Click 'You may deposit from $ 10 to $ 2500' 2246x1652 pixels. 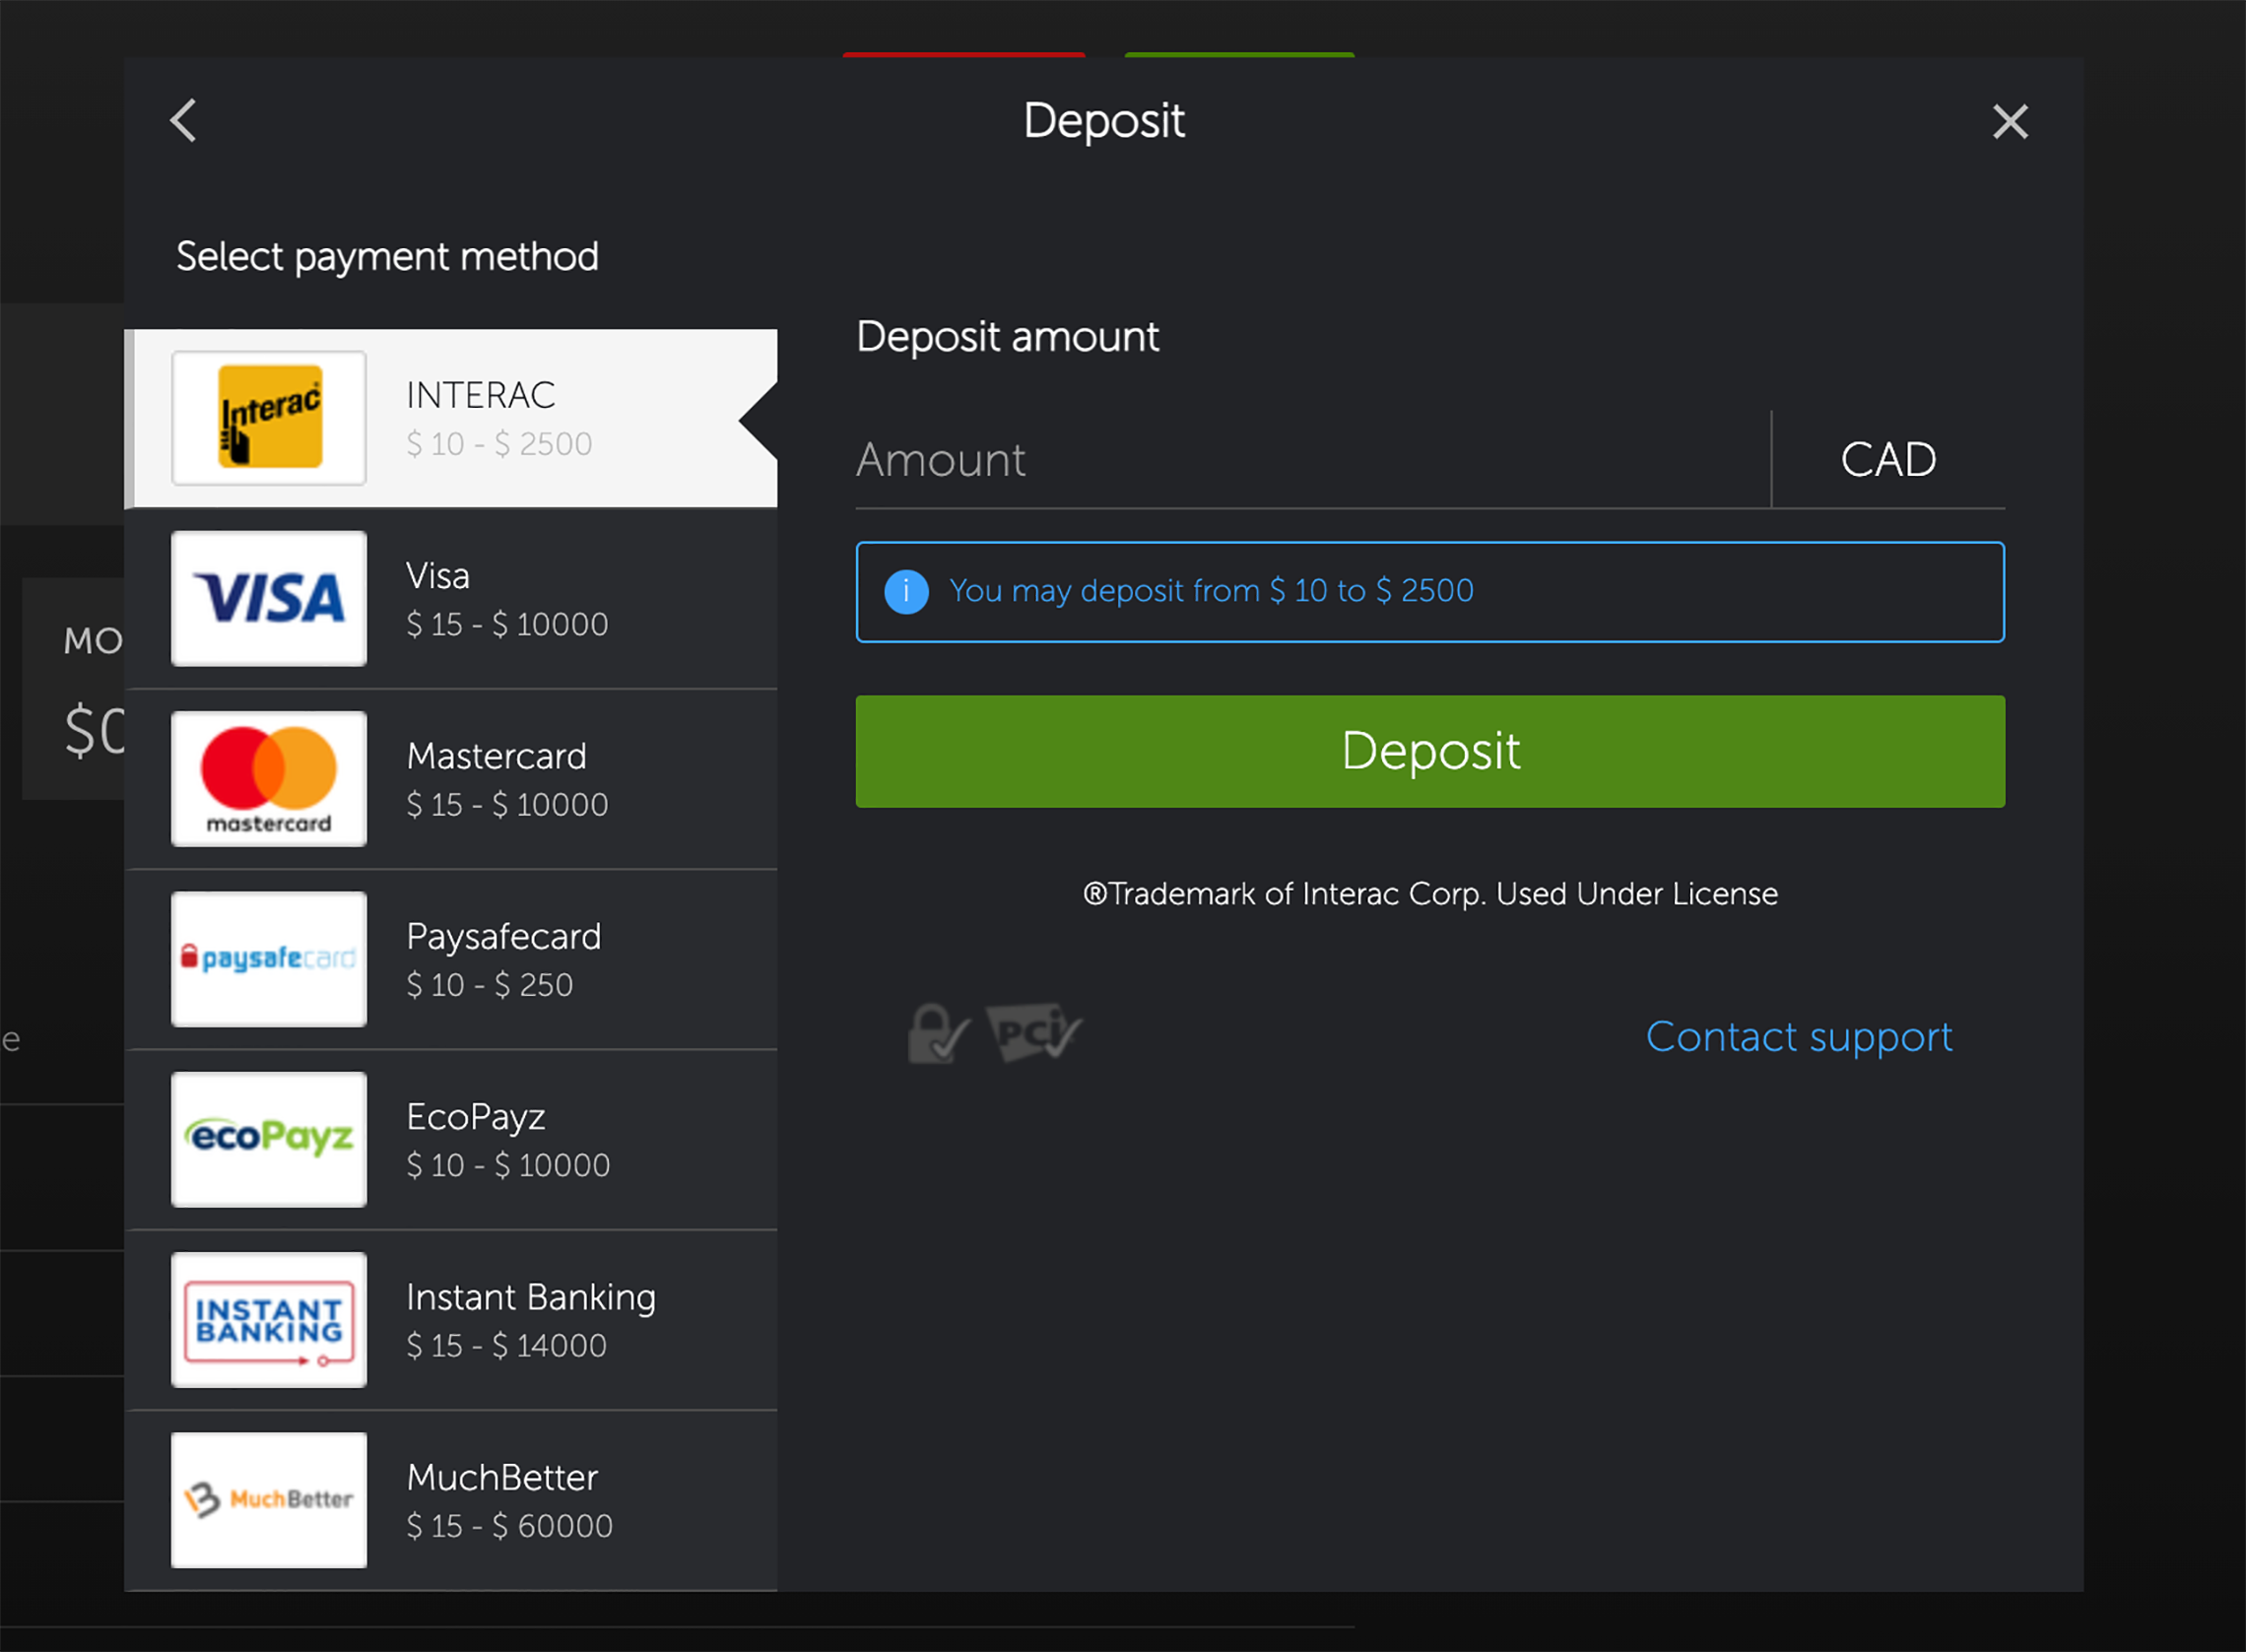[x=1210, y=591]
